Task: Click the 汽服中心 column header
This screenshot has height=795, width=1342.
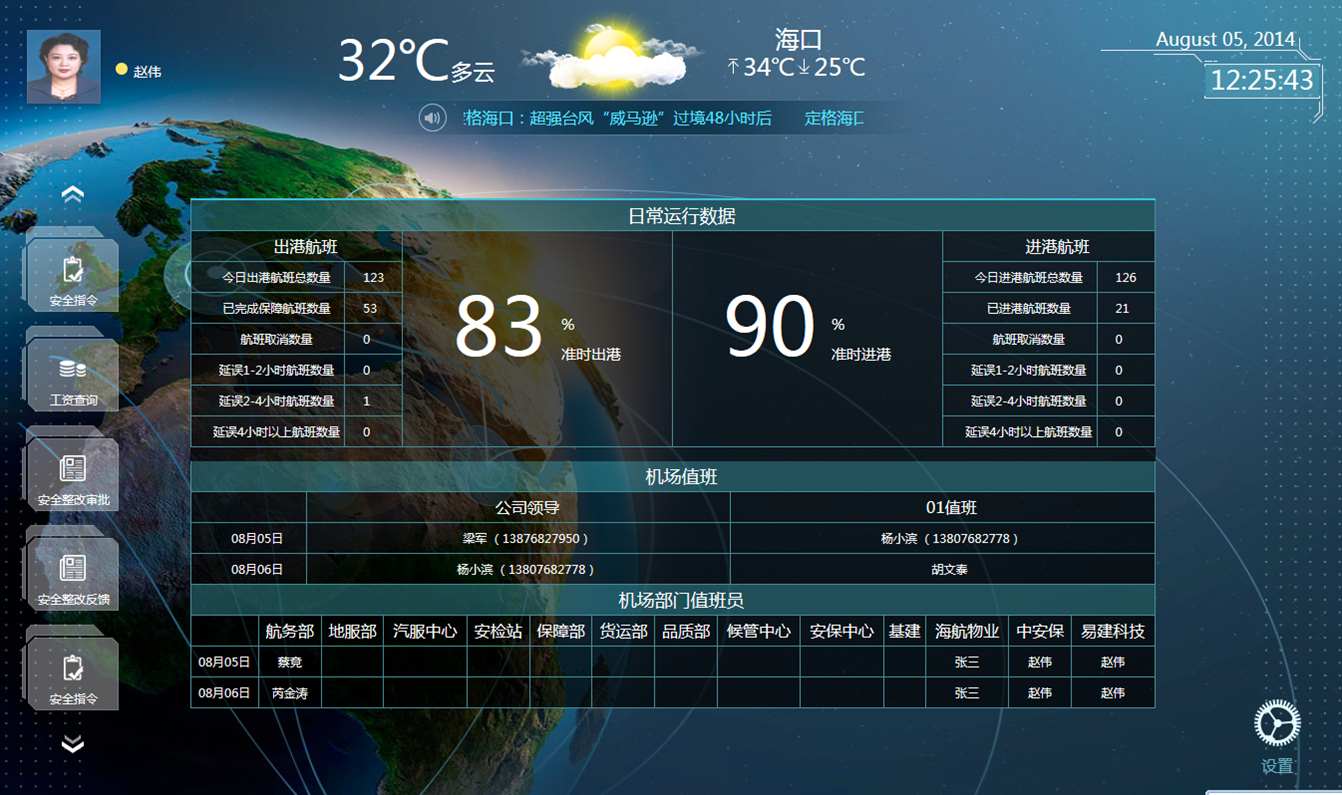Action: (x=425, y=632)
